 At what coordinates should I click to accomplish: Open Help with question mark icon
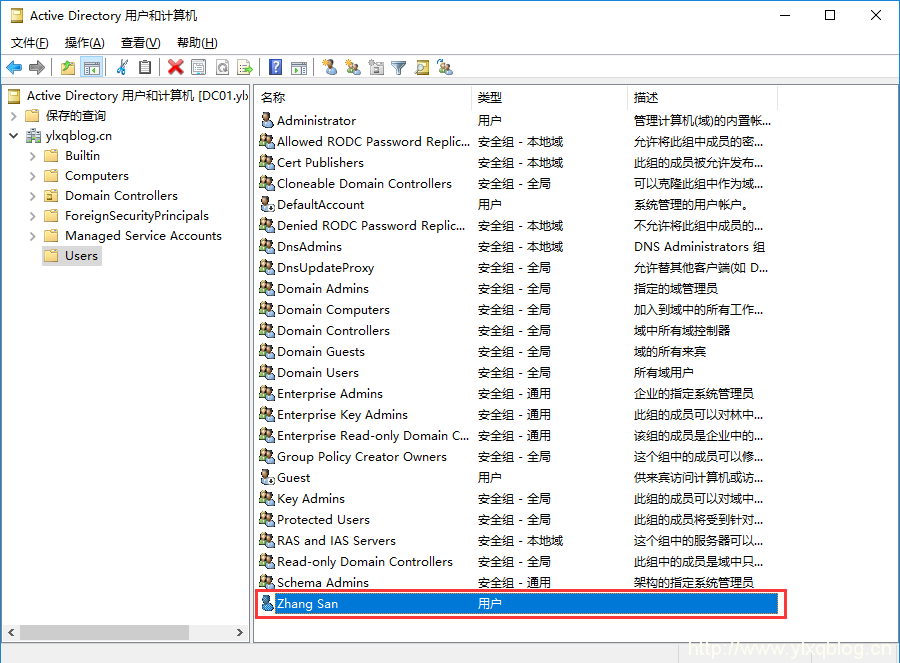click(x=276, y=68)
